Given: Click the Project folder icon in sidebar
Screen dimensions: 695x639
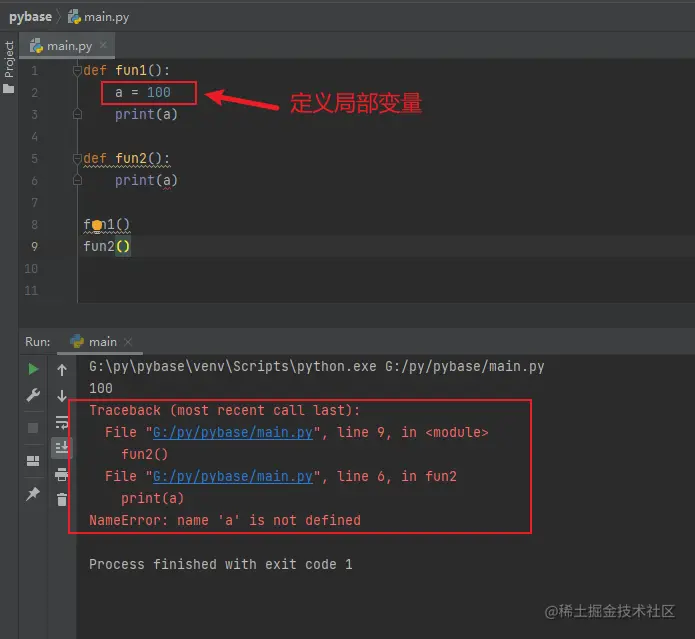Looking at the screenshot, I should pyautogui.click(x=8, y=89).
